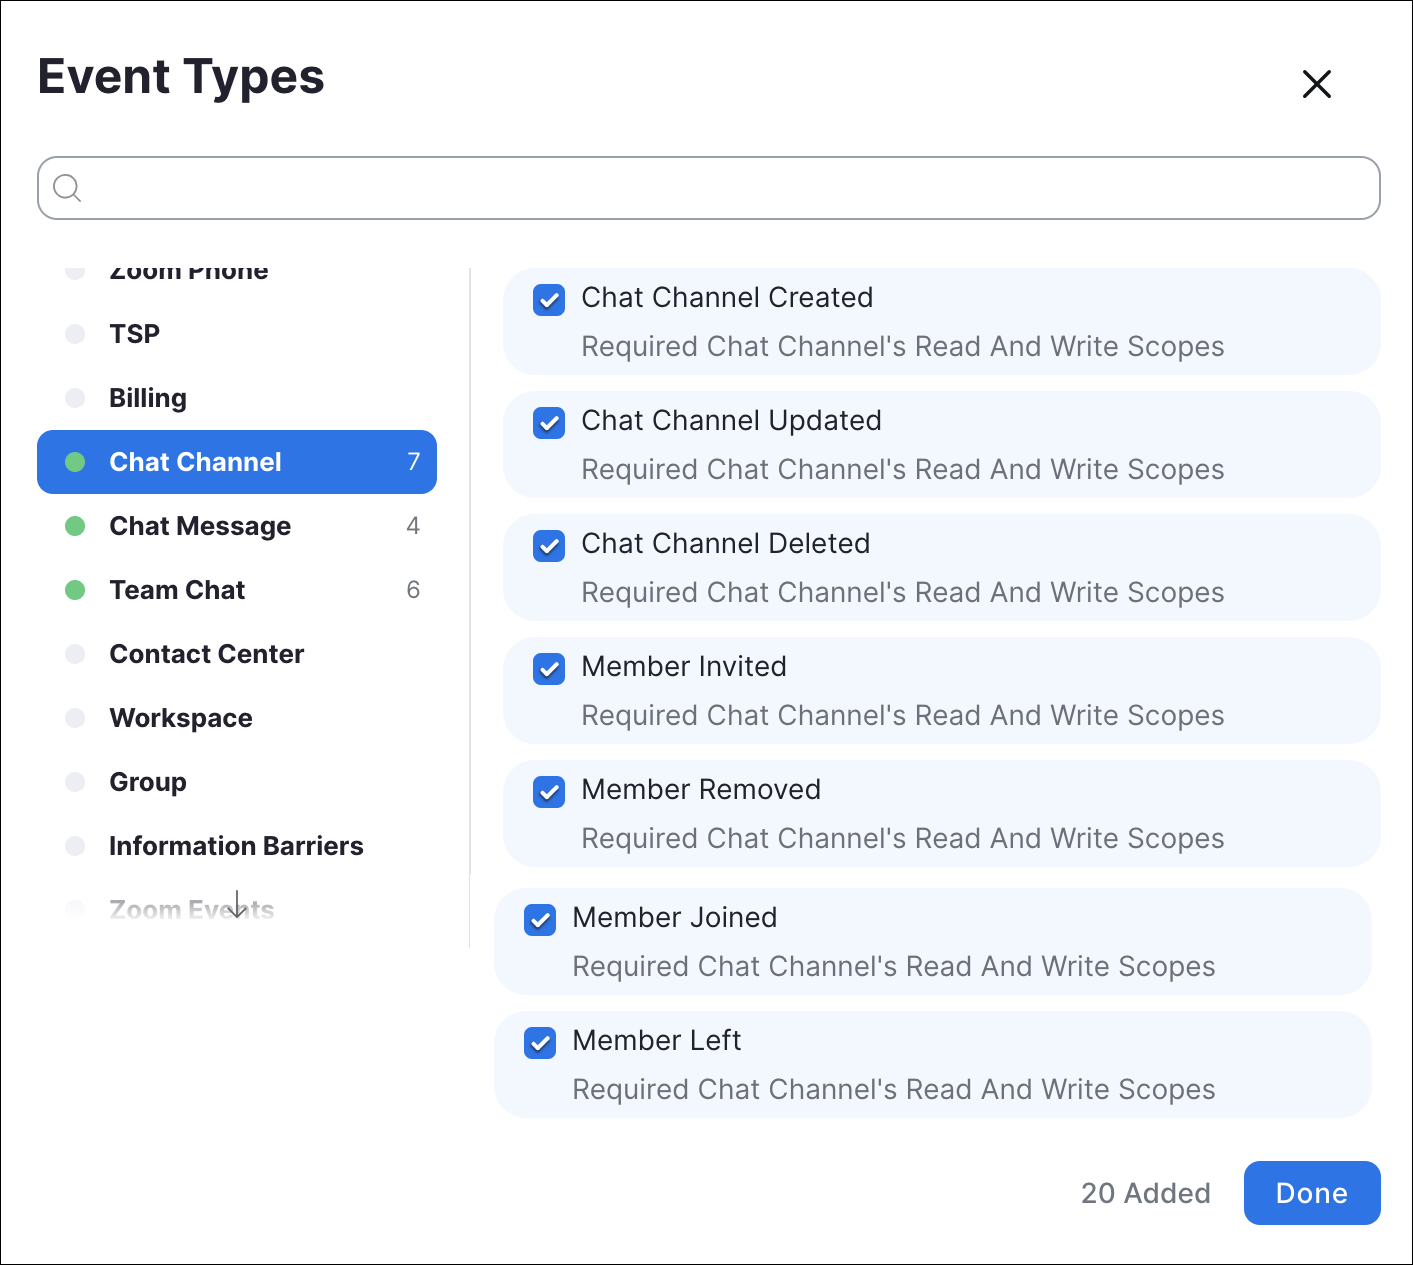The image size is (1413, 1265).
Task: Select the Chat Message category
Action: (x=200, y=526)
